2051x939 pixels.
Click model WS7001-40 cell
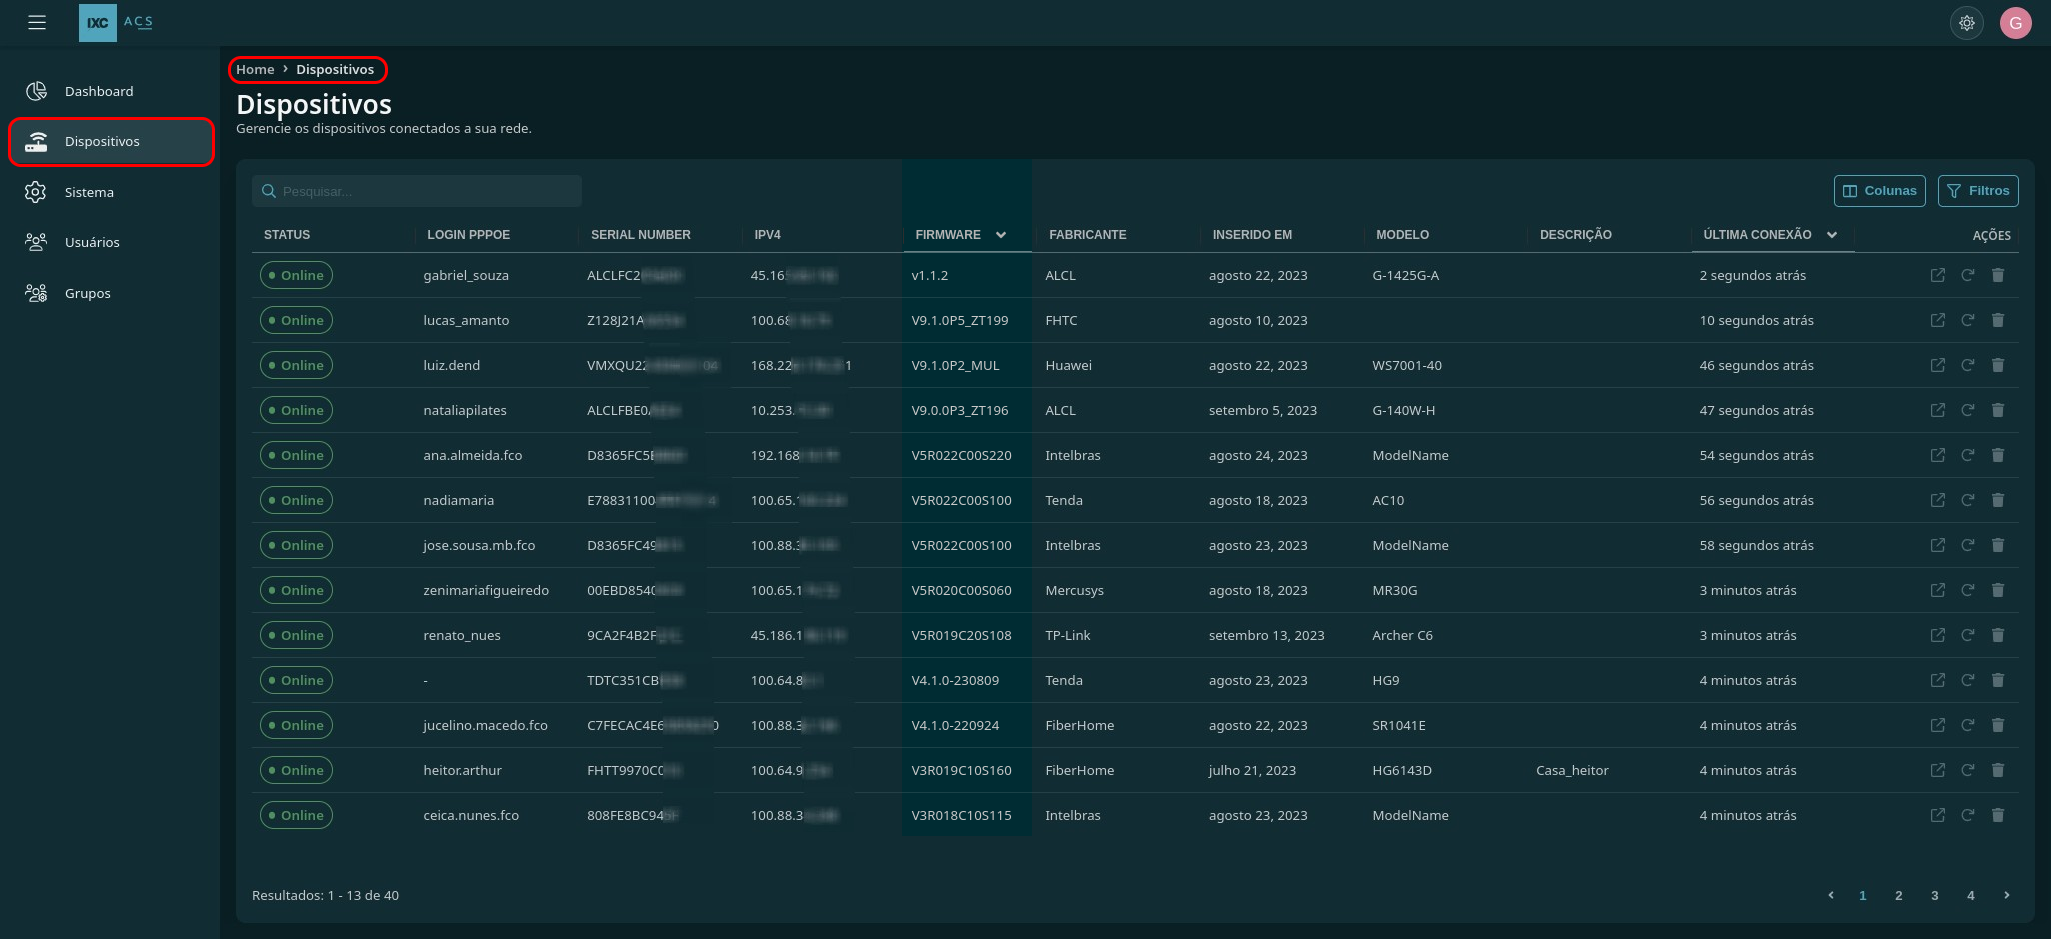point(1407,365)
